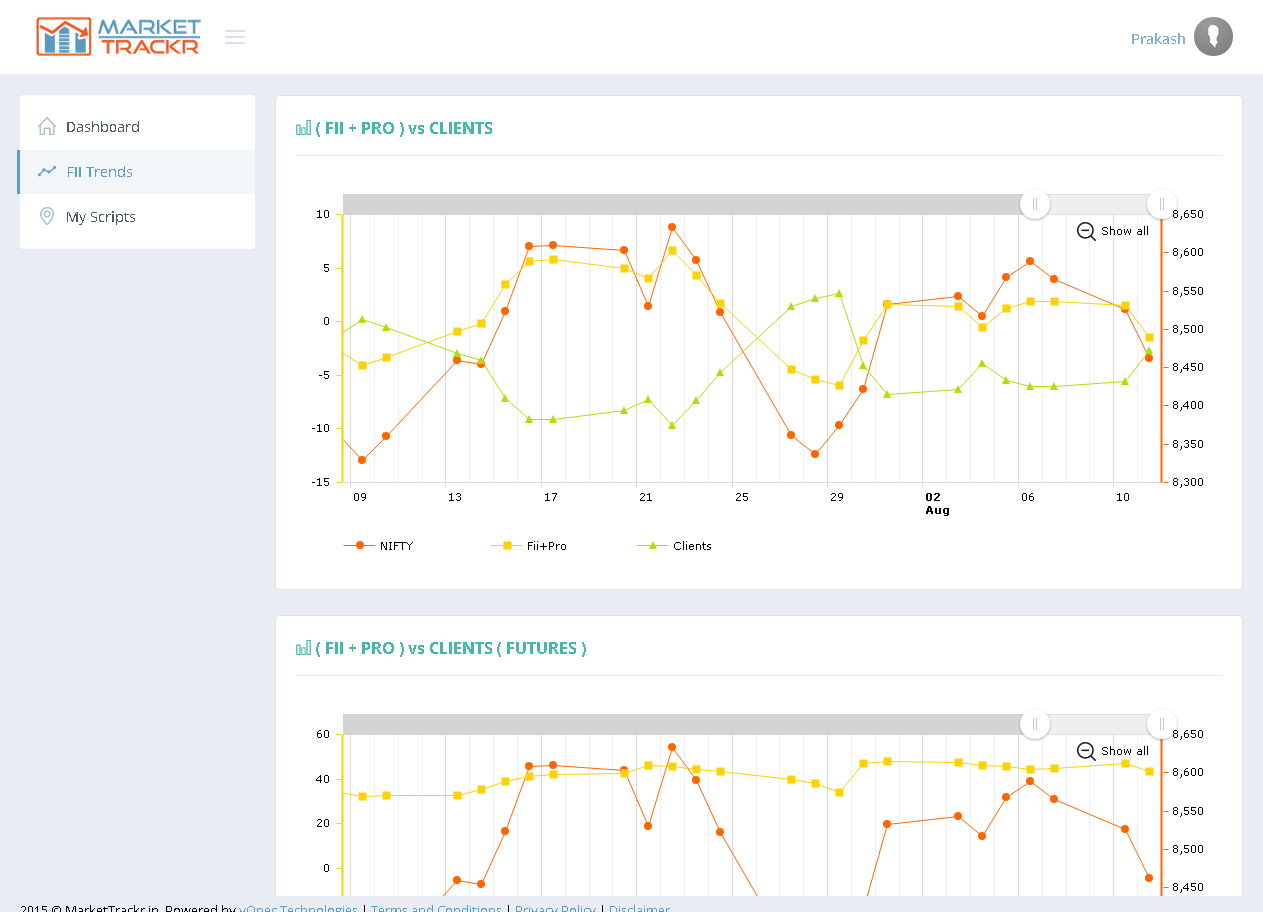
Task: Click the NIFTY peak data point on the 22nd
Action: tap(672, 227)
